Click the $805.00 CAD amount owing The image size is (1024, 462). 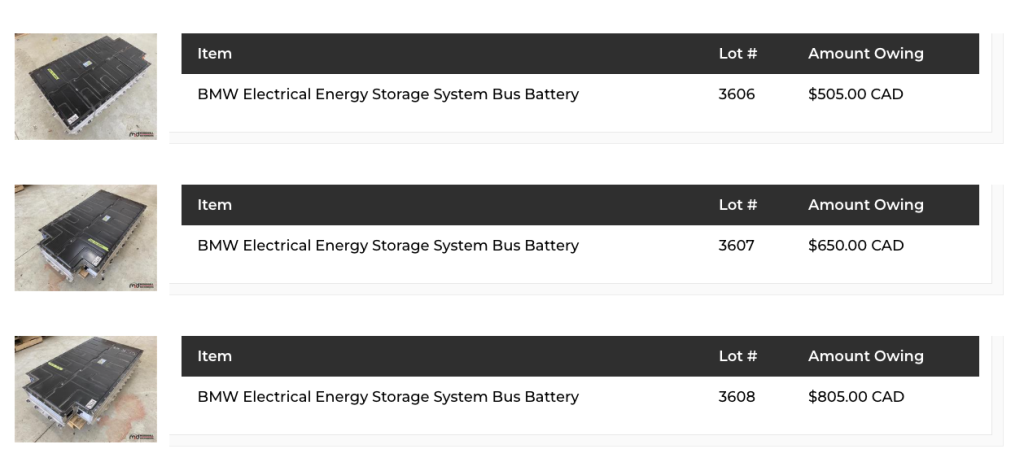click(x=856, y=397)
